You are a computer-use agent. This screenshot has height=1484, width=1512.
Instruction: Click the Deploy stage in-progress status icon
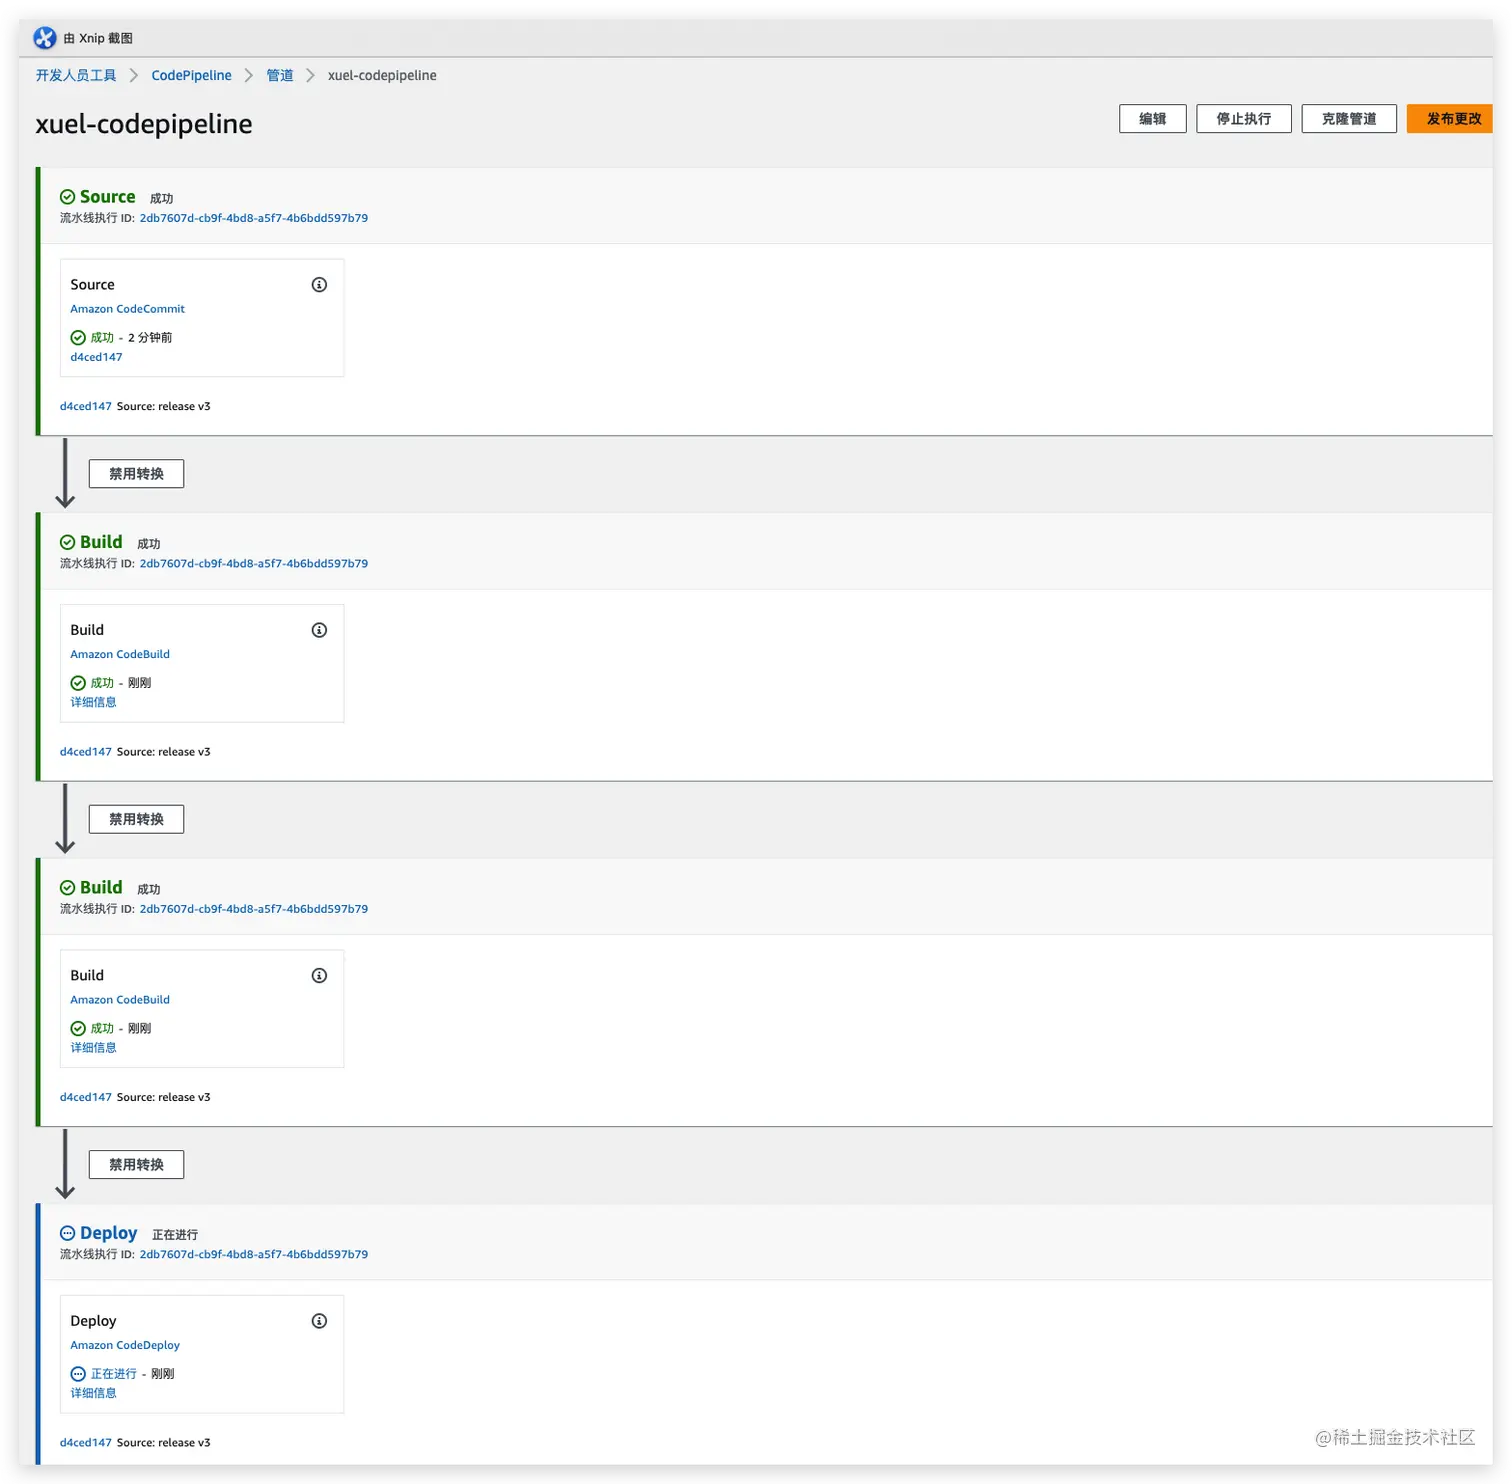(67, 1233)
